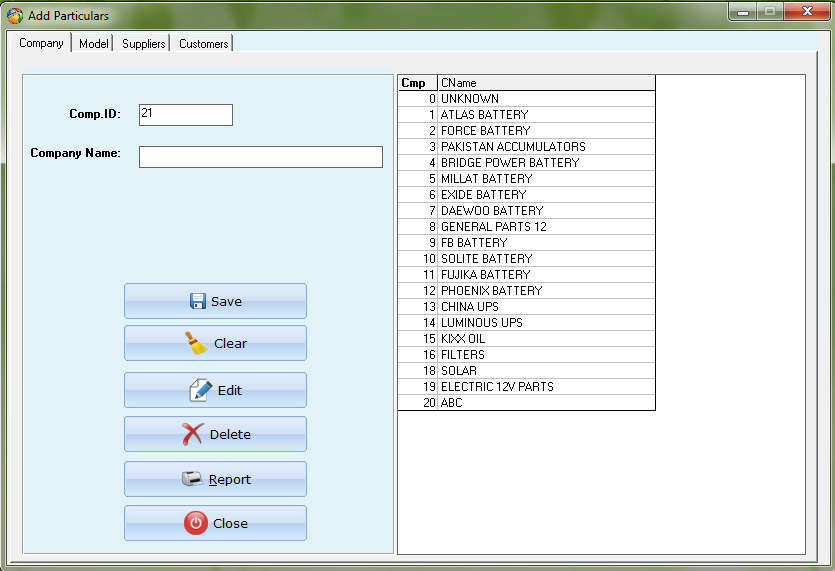Open the Suppliers tab
The image size is (835, 571).
(143, 44)
